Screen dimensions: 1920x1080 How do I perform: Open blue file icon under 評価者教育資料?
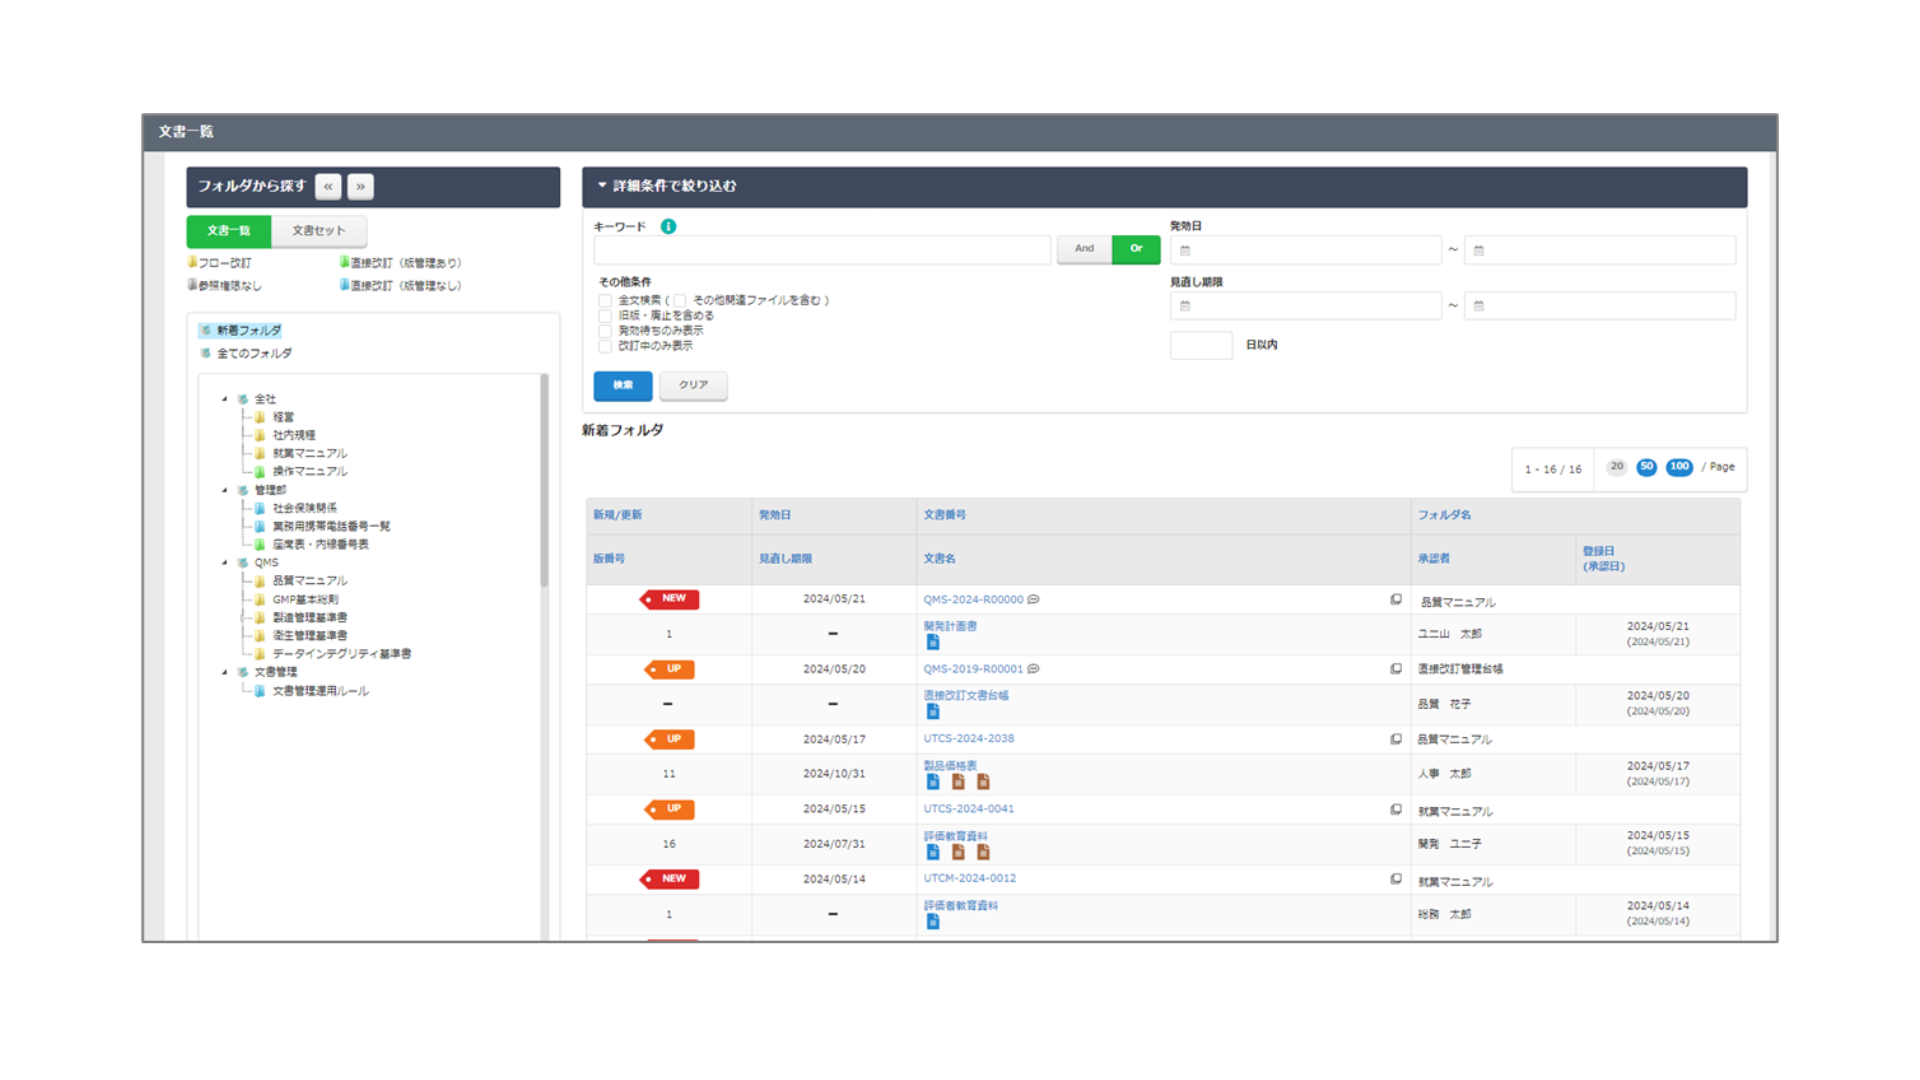[933, 921]
